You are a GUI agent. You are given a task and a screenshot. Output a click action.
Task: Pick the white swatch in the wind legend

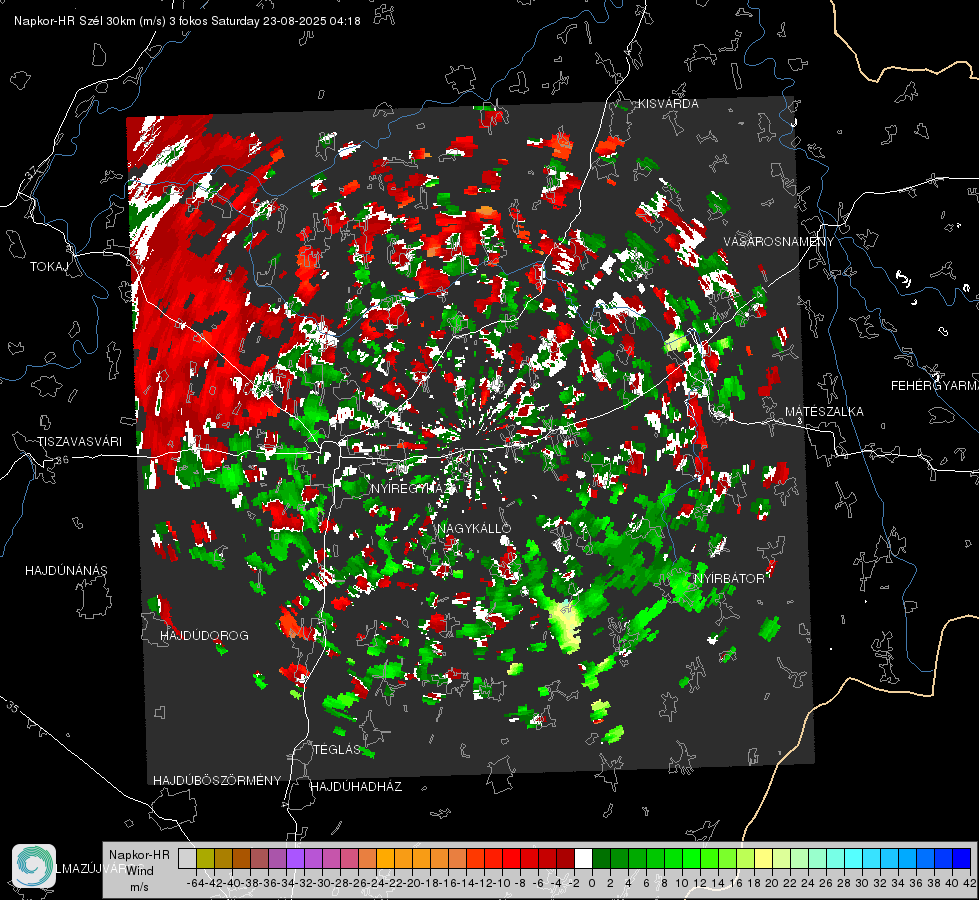point(583,858)
